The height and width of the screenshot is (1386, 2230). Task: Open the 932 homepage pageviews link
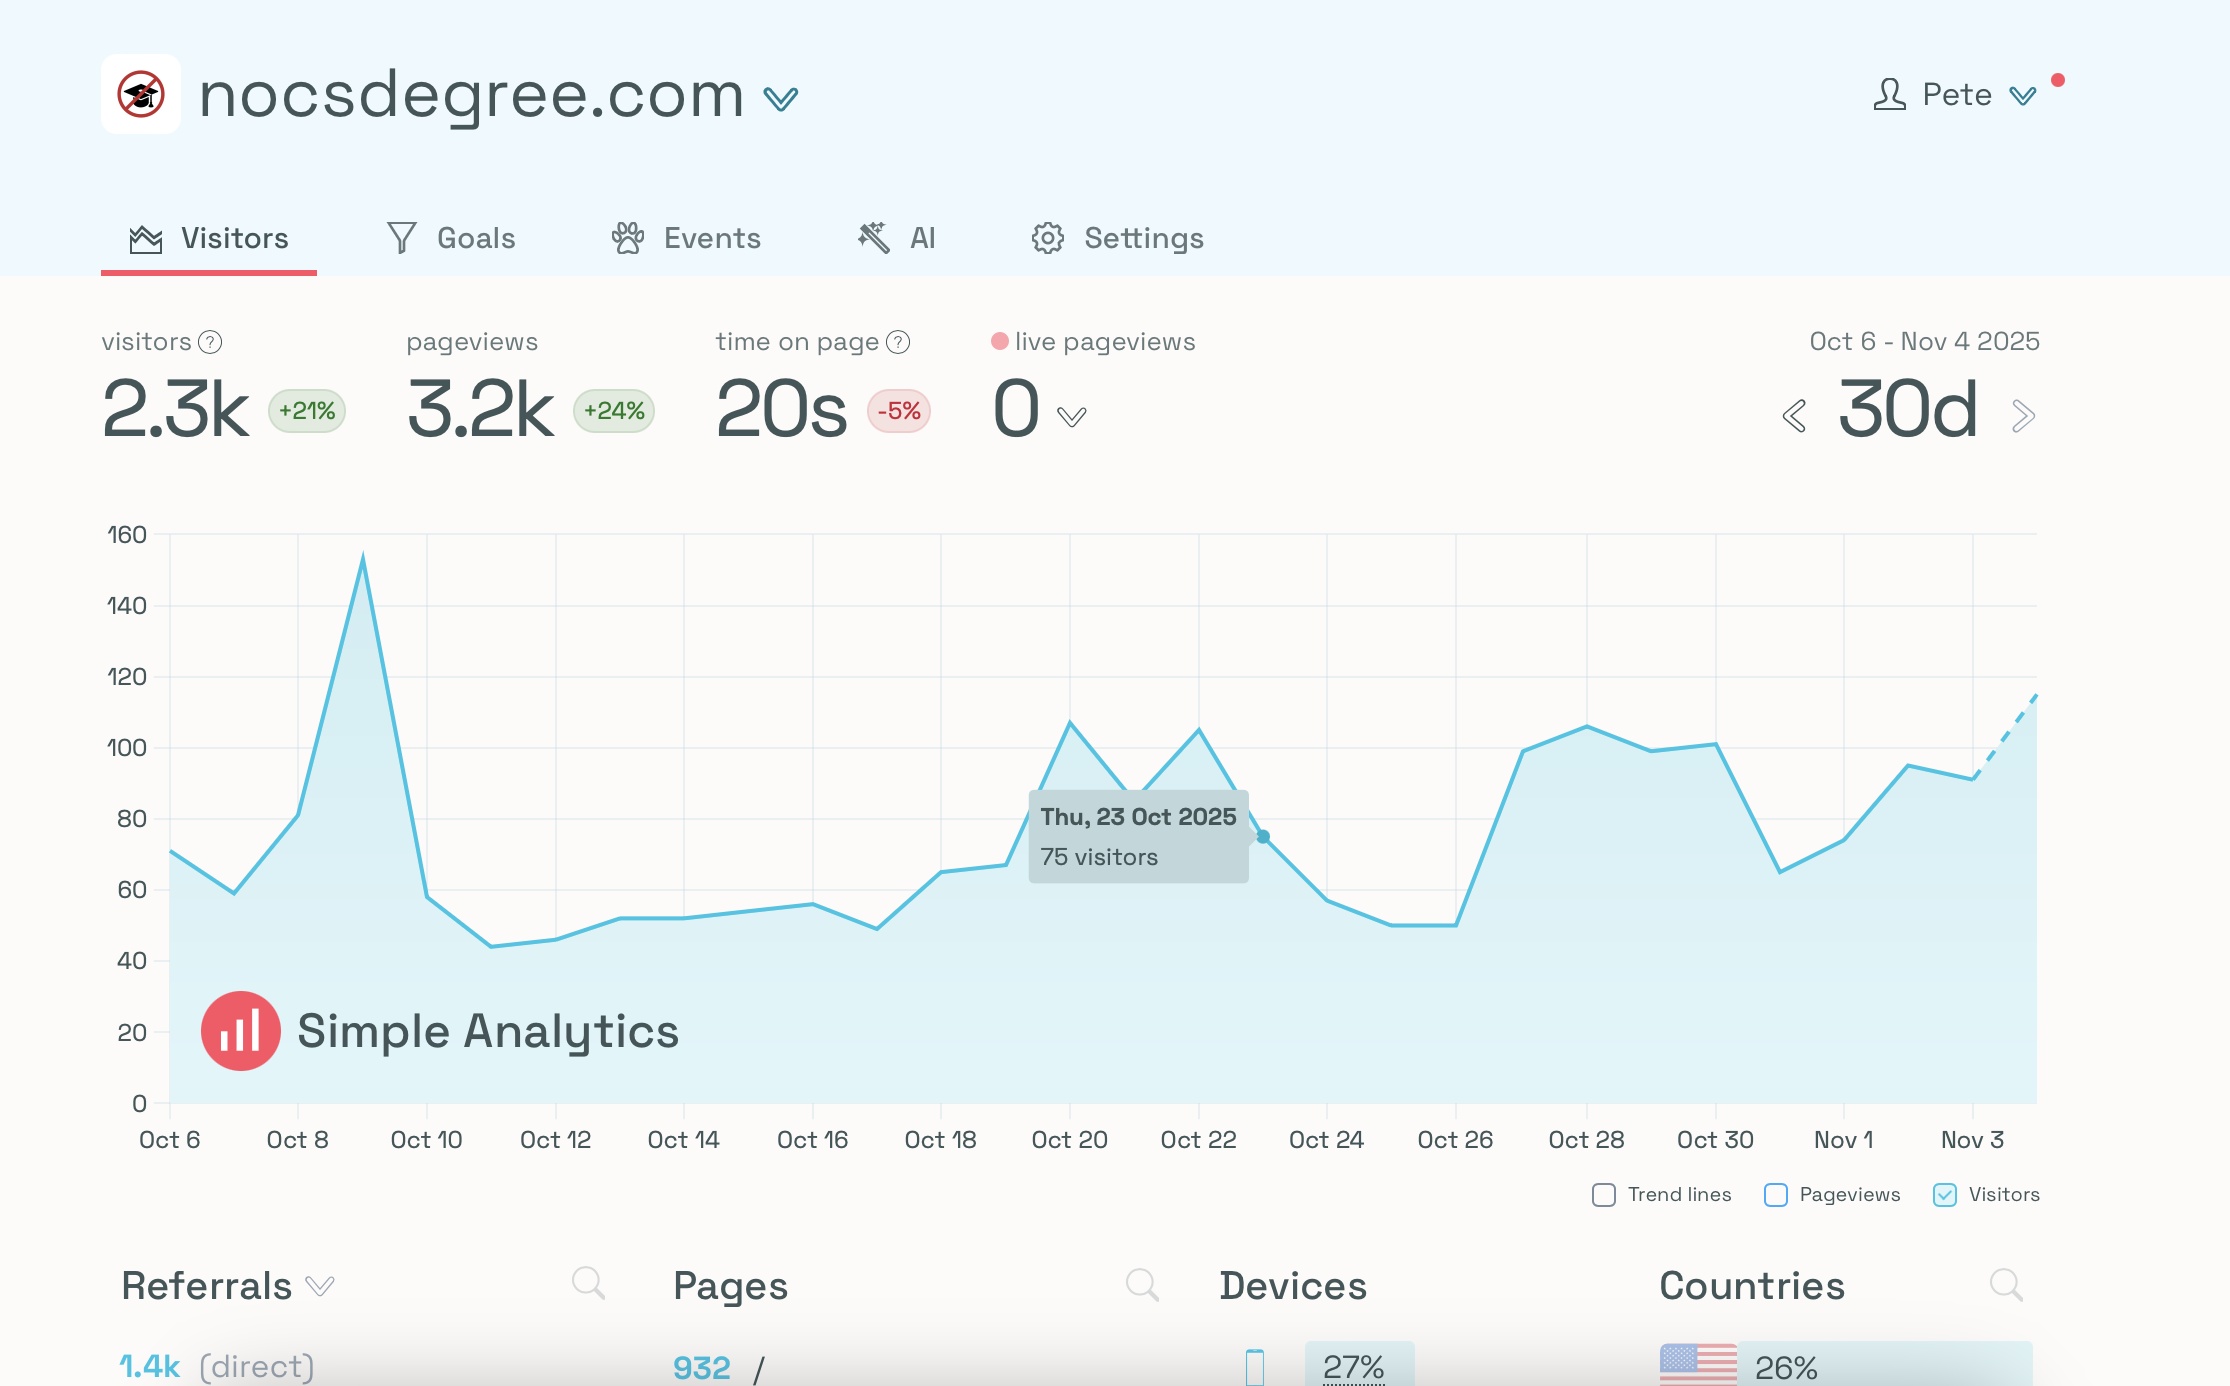[702, 1366]
